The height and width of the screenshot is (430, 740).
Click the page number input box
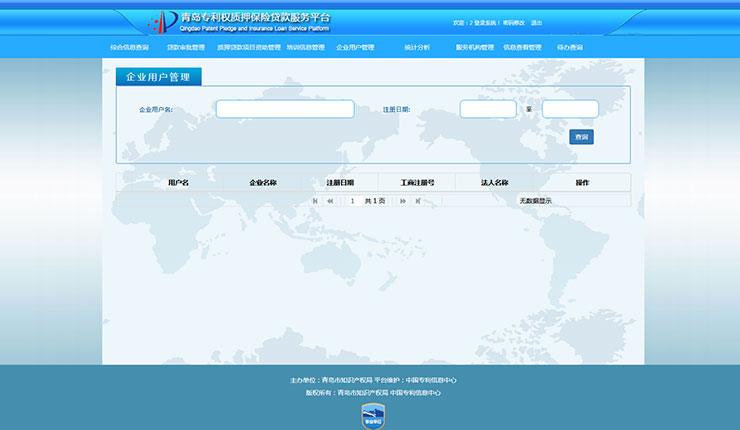pos(352,201)
